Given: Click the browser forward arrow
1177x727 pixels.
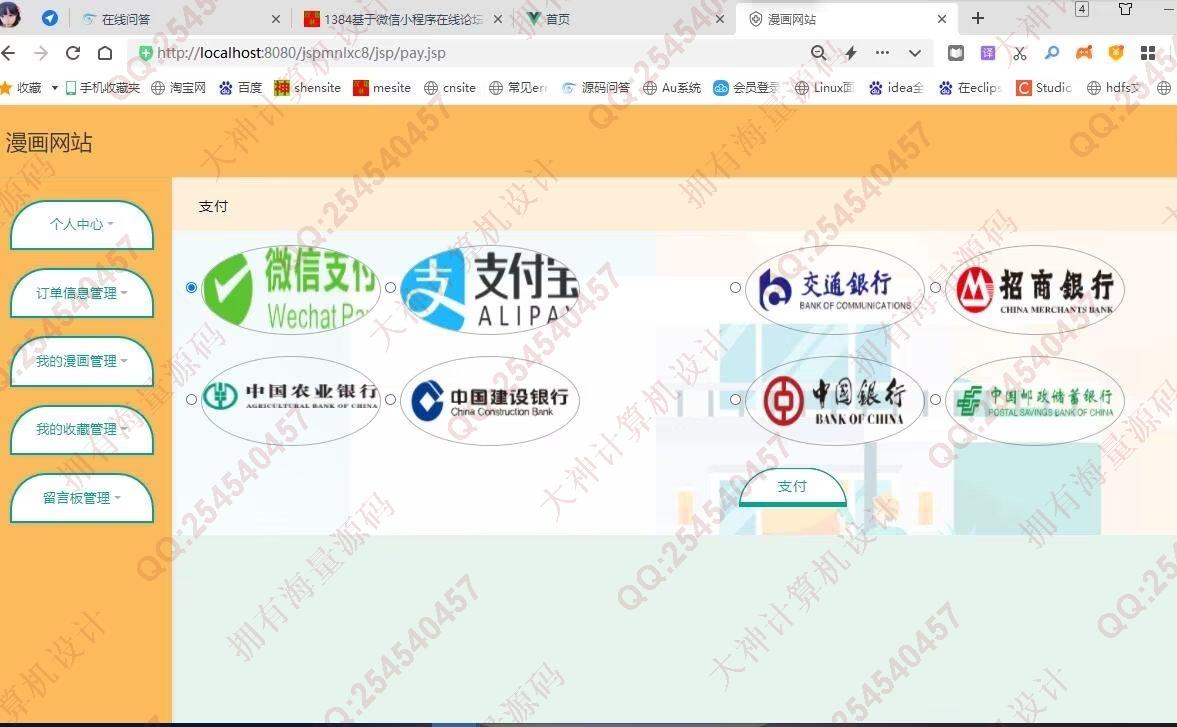Looking at the screenshot, I should coord(41,53).
